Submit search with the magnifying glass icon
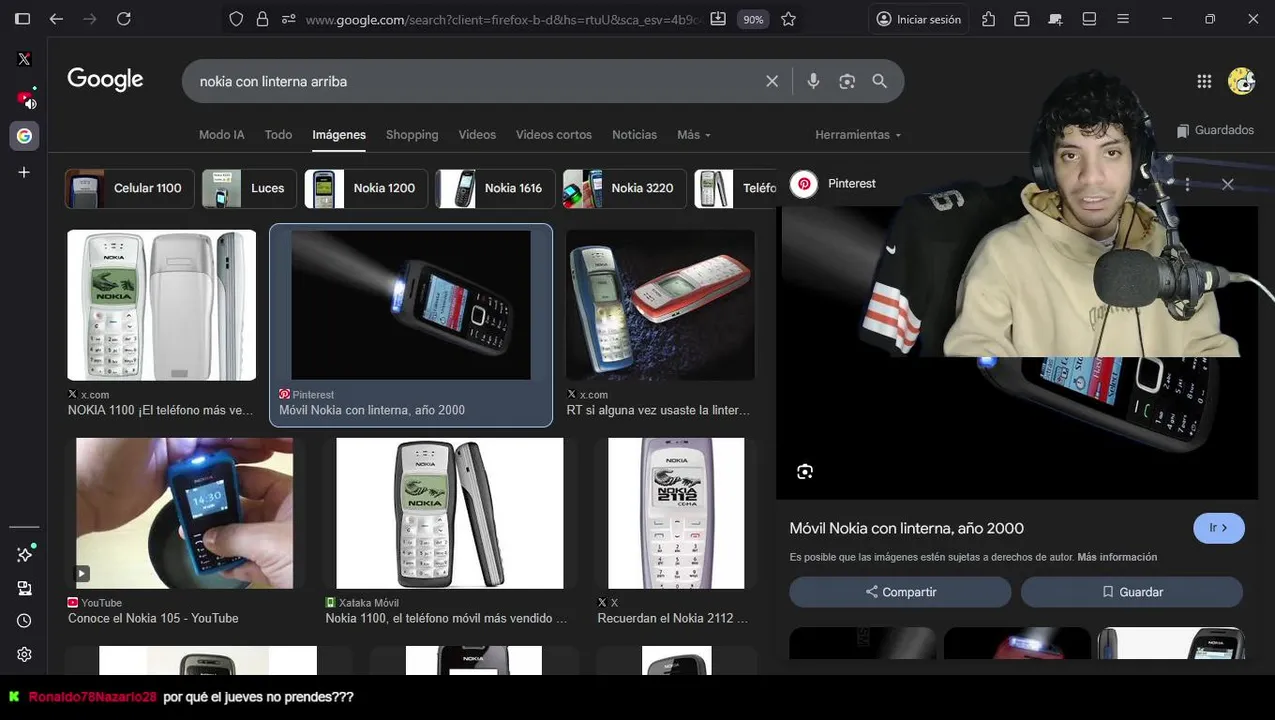 [x=880, y=81]
